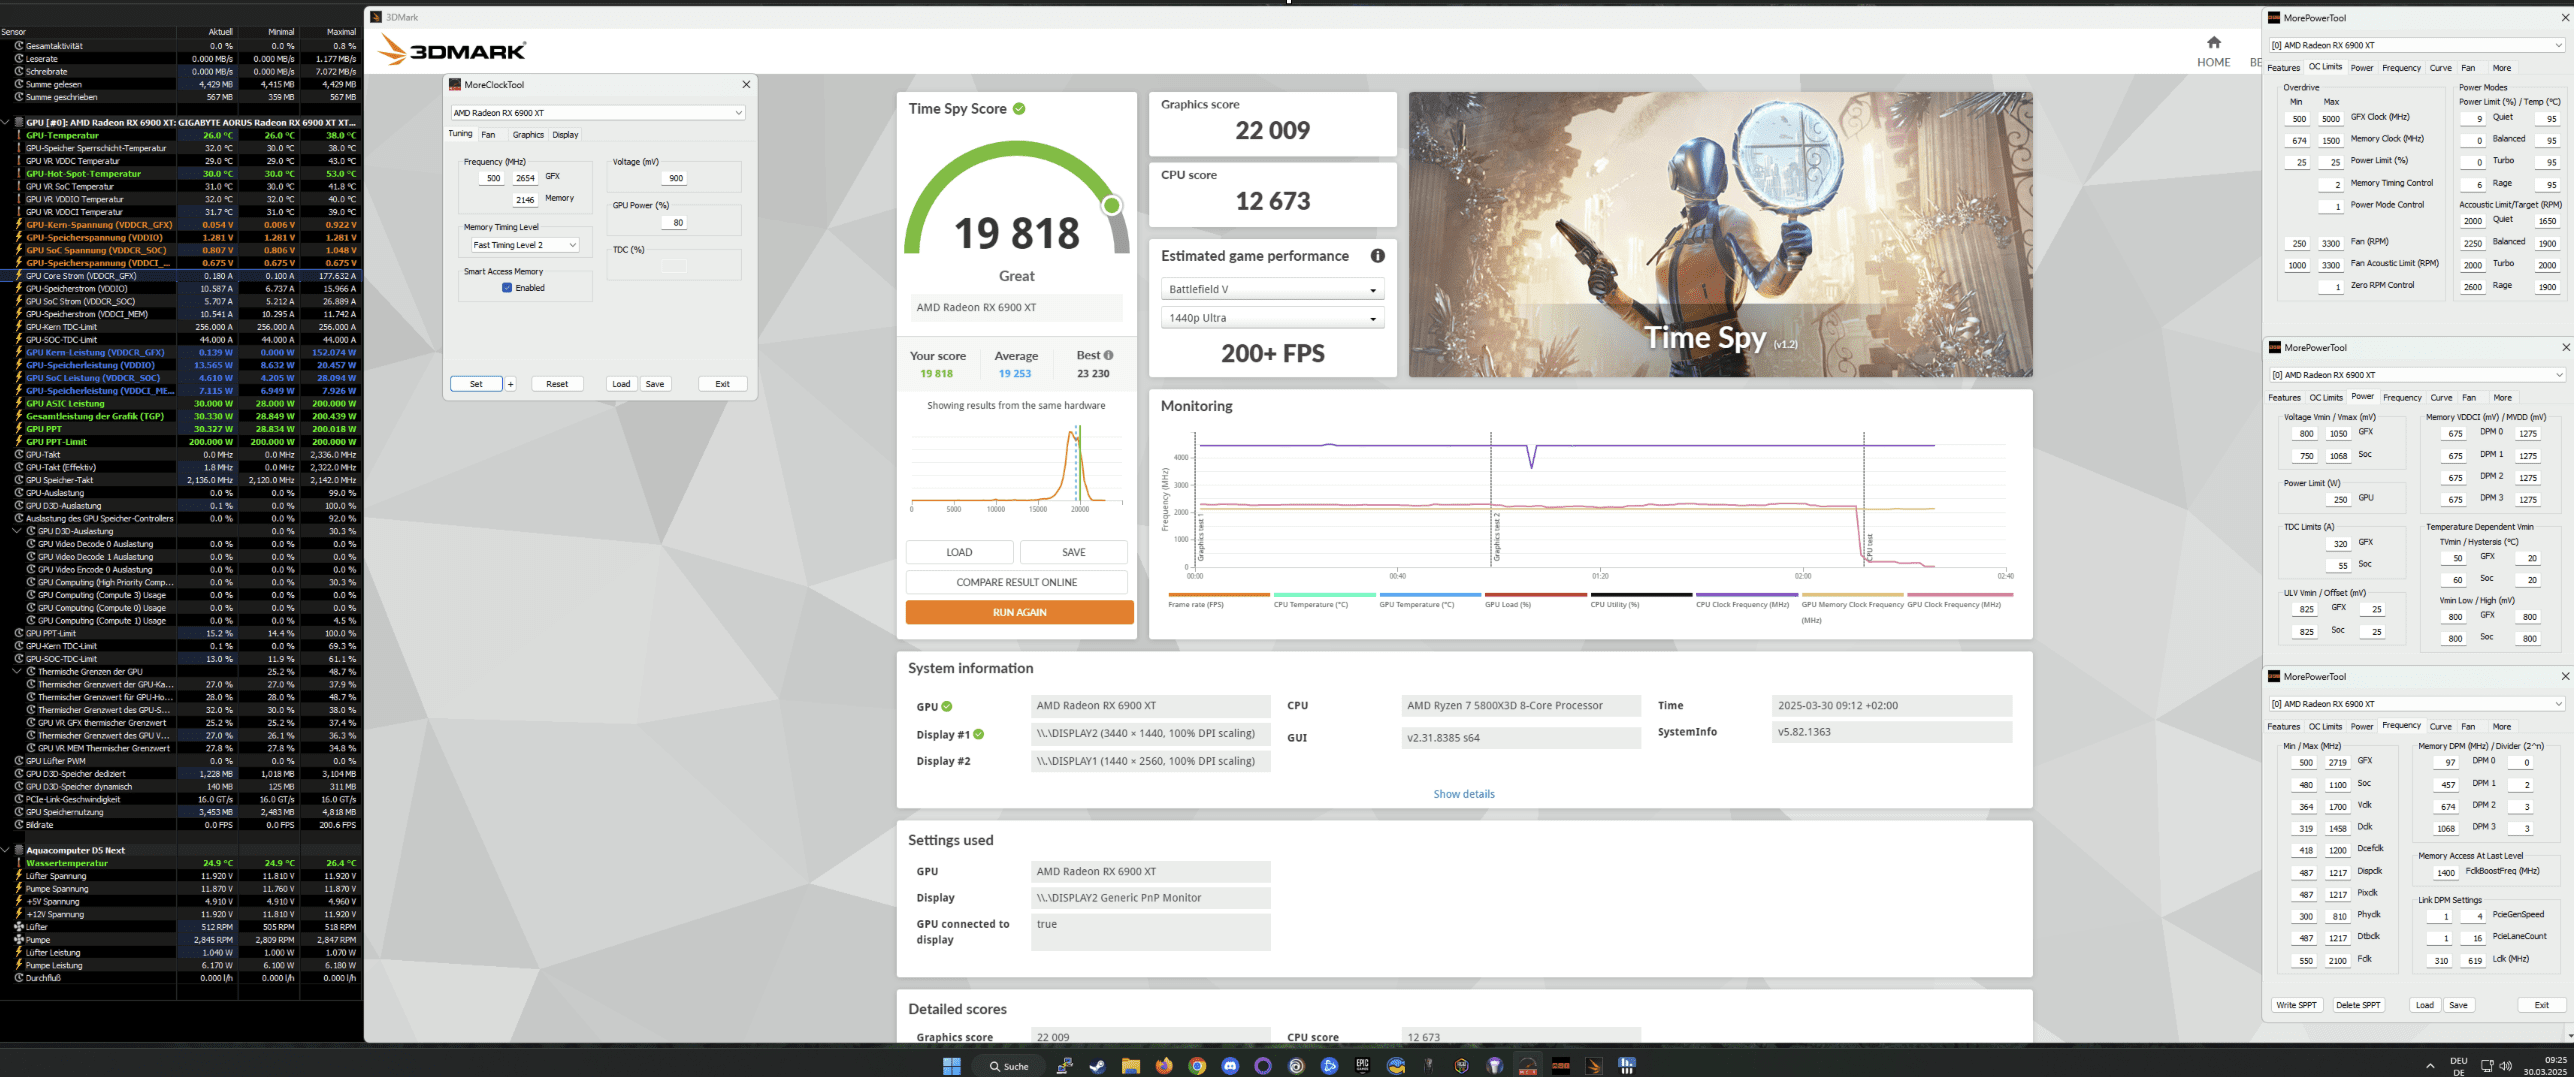Go to the 3DMark HOME icon
The image size is (2574, 1077).
[2213, 42]
